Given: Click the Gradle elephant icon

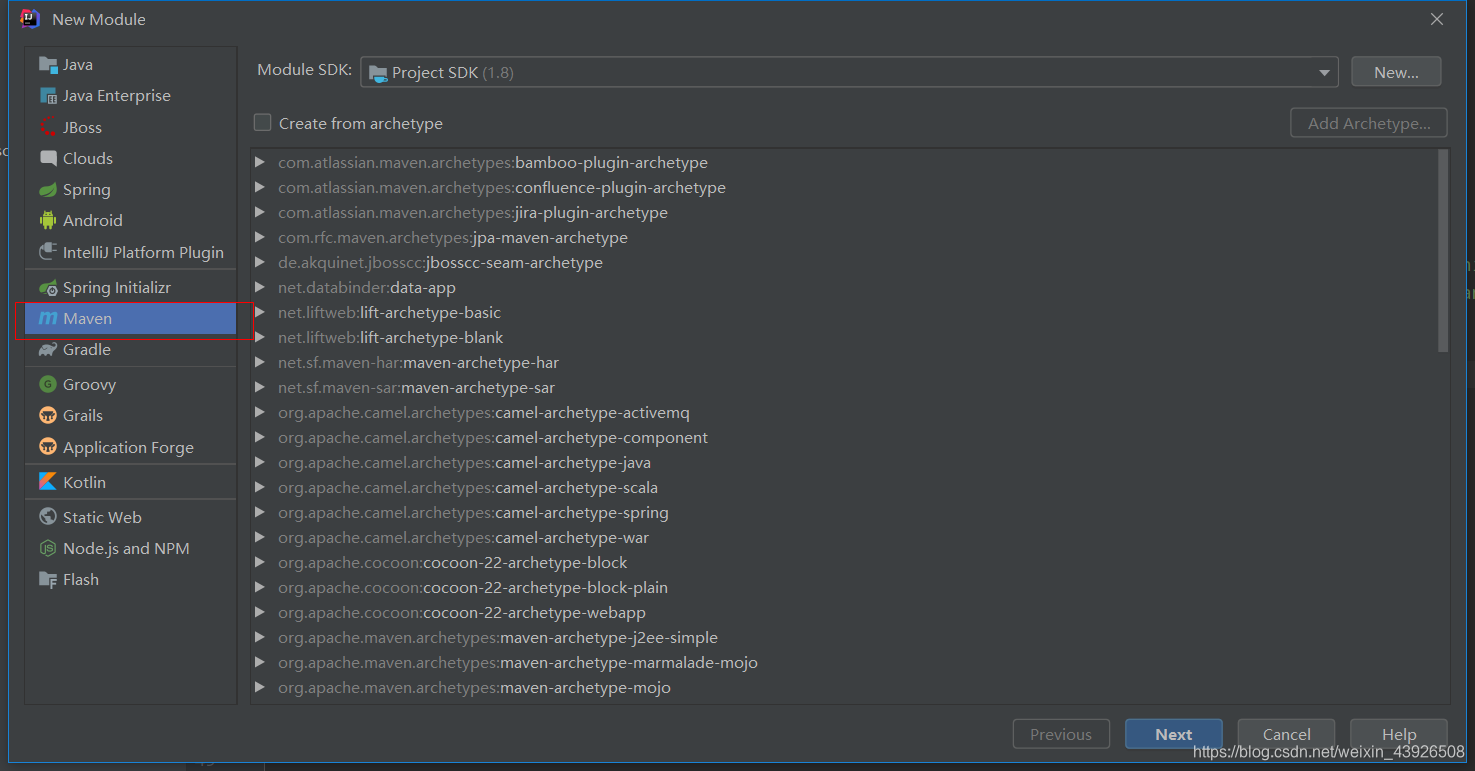Looking at the screenshot, I should (x=48, y=350).
